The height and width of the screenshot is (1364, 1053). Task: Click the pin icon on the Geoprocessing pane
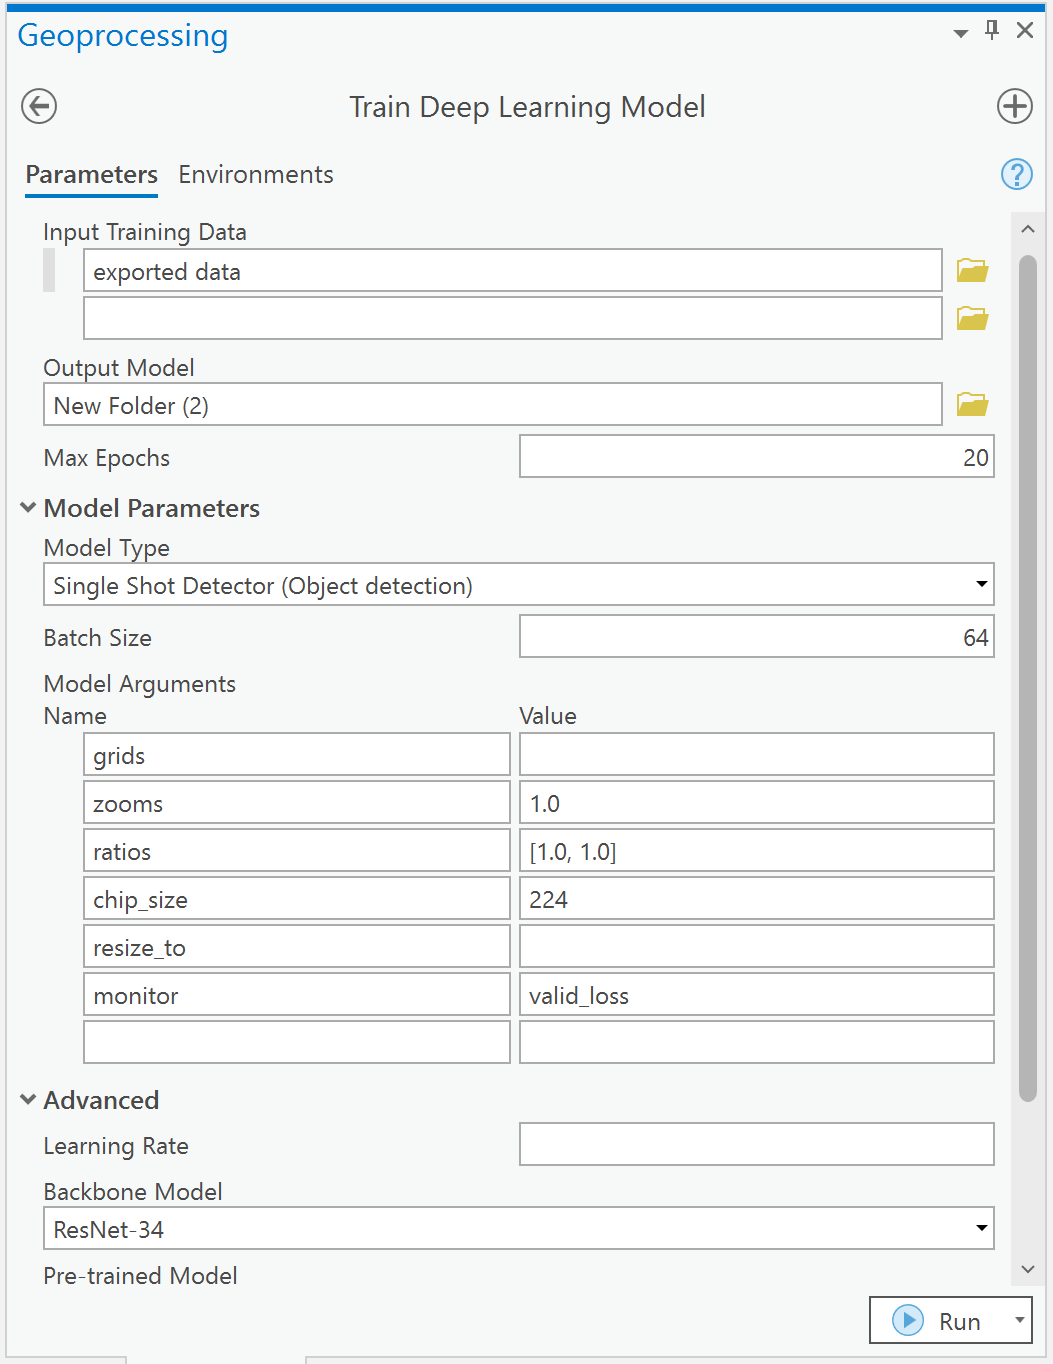[x=991, y=30]
